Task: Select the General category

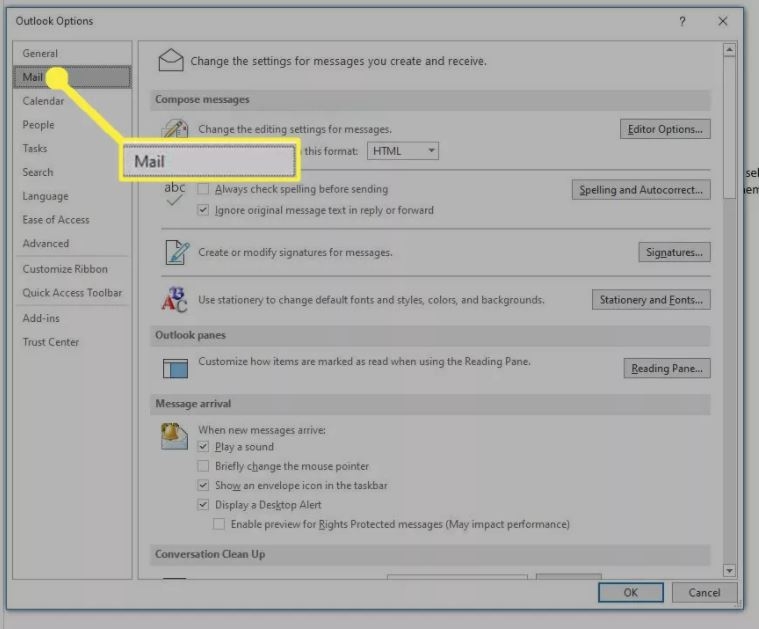Action: (72, 53)
